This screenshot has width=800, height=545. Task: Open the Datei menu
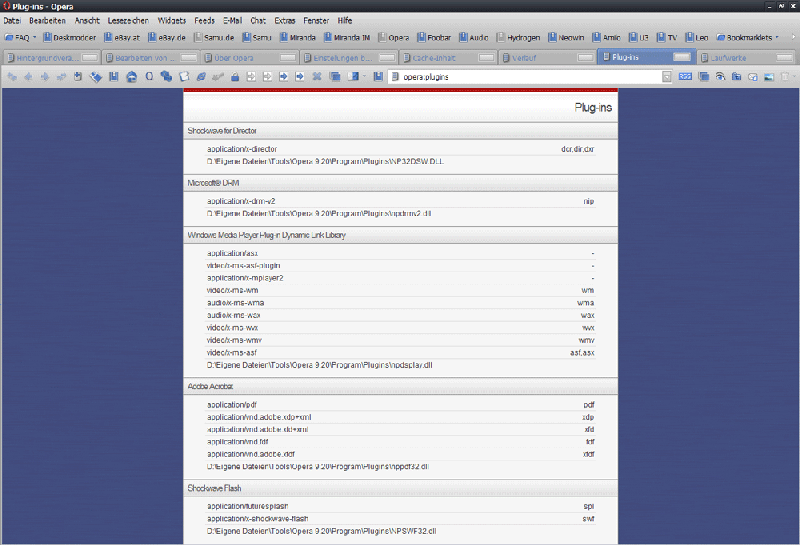coord(12,20)
